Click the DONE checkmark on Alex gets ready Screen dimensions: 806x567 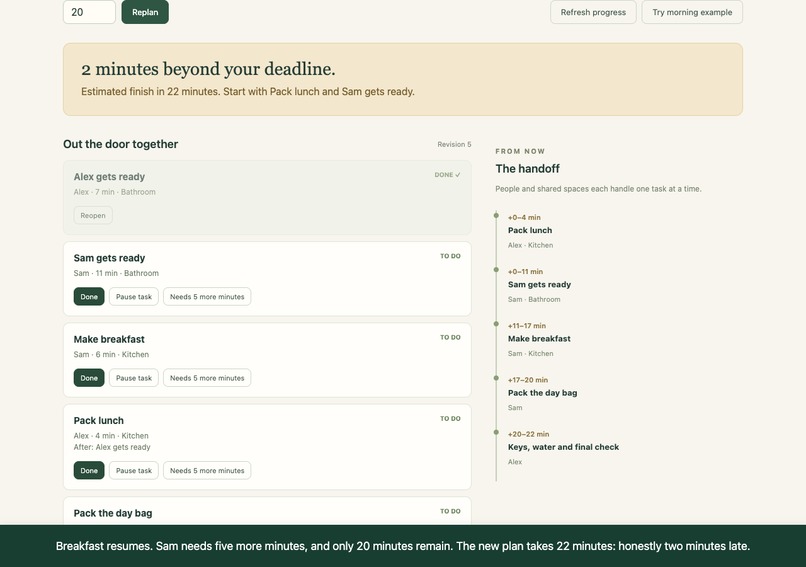tap(447, 175)
